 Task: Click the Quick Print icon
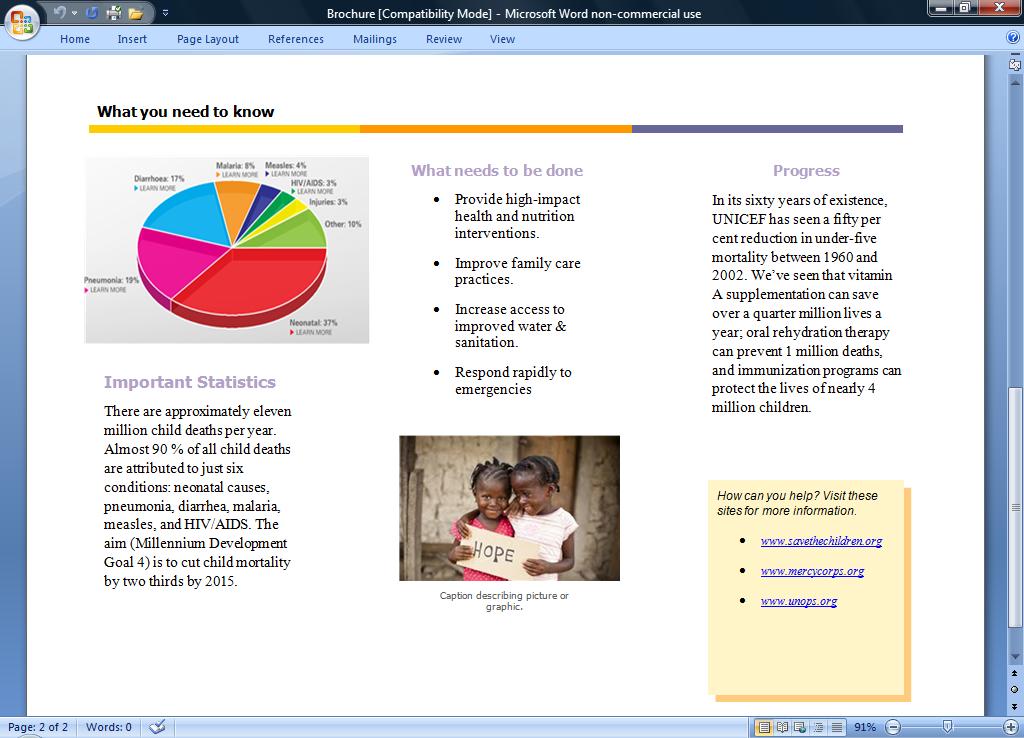(113, 13)
